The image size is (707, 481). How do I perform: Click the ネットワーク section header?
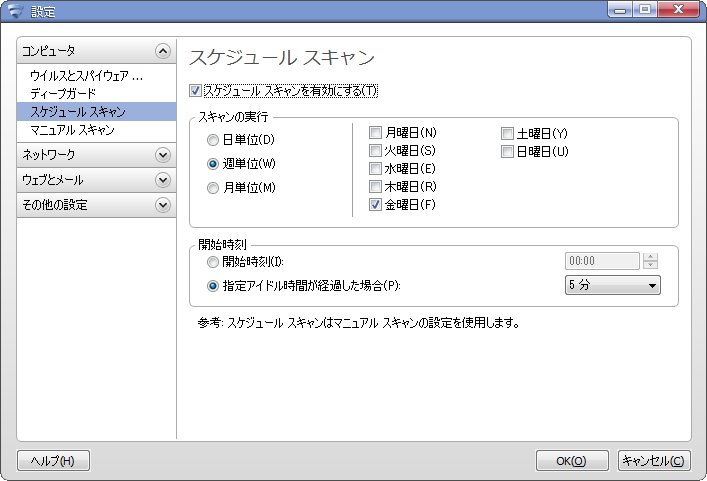(x=96, y=155)
